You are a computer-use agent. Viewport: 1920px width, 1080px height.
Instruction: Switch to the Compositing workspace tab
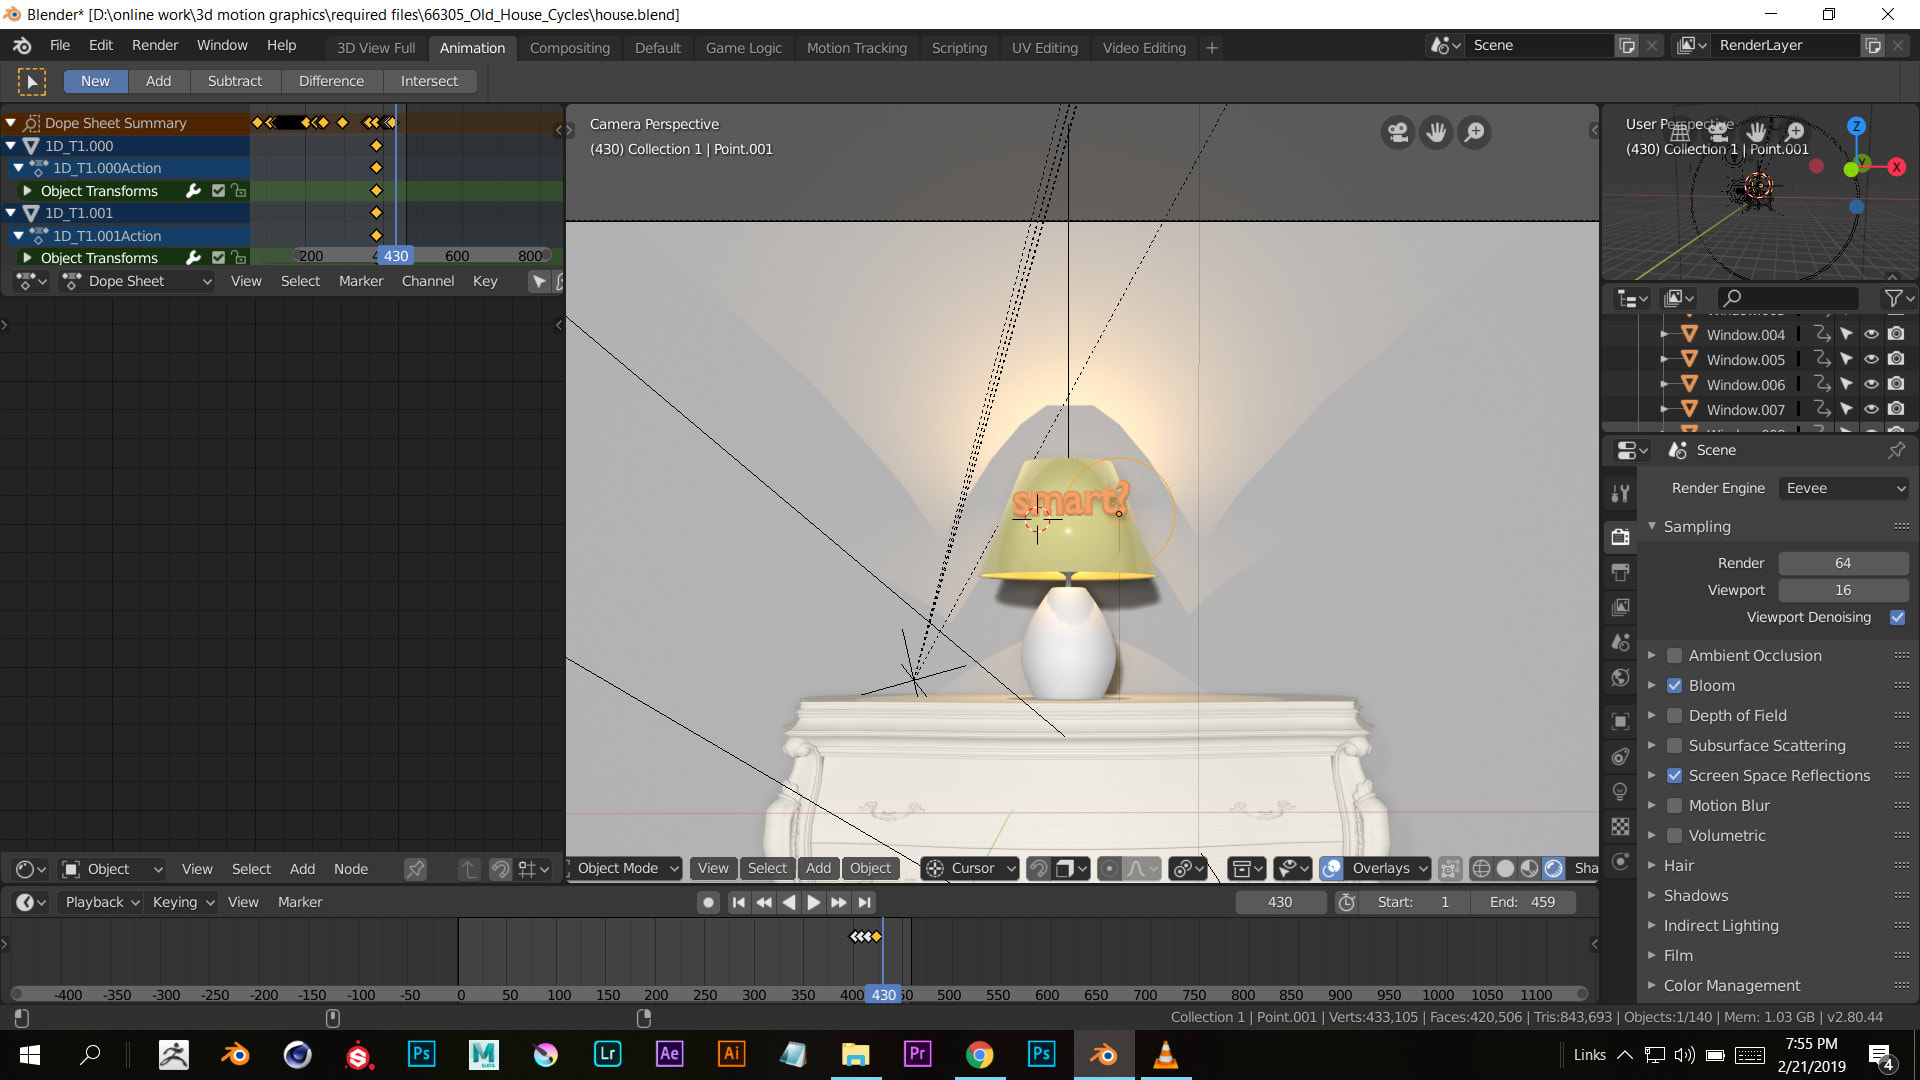pyautogui.click(x=569, y=48)
